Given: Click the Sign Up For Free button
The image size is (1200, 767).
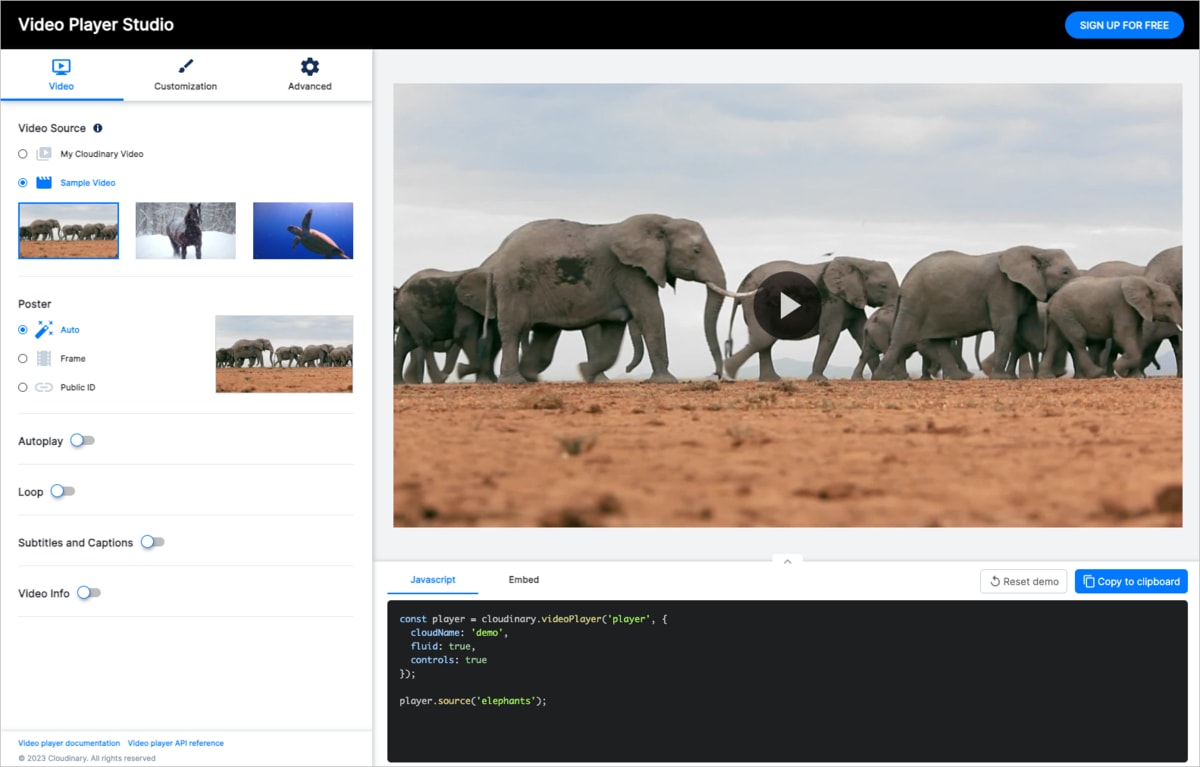Looking at the screenshot, I should click(1123, 25).
